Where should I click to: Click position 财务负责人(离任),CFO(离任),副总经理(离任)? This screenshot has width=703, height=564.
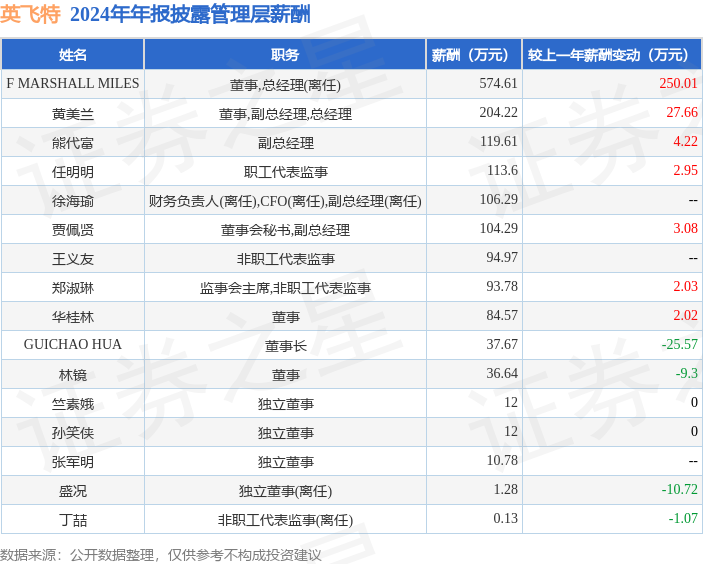click(285, 201)
